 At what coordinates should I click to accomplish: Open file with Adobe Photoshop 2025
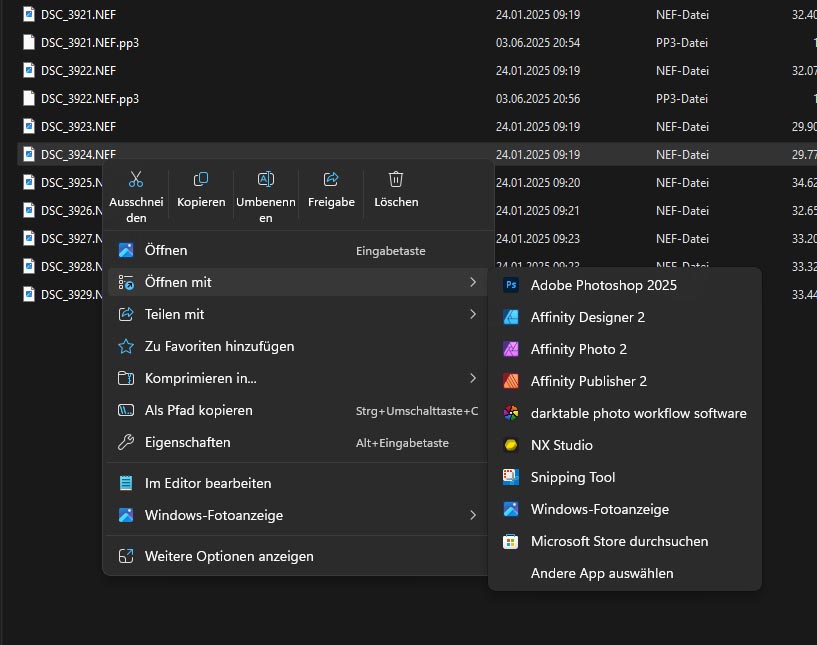point(603,285)
